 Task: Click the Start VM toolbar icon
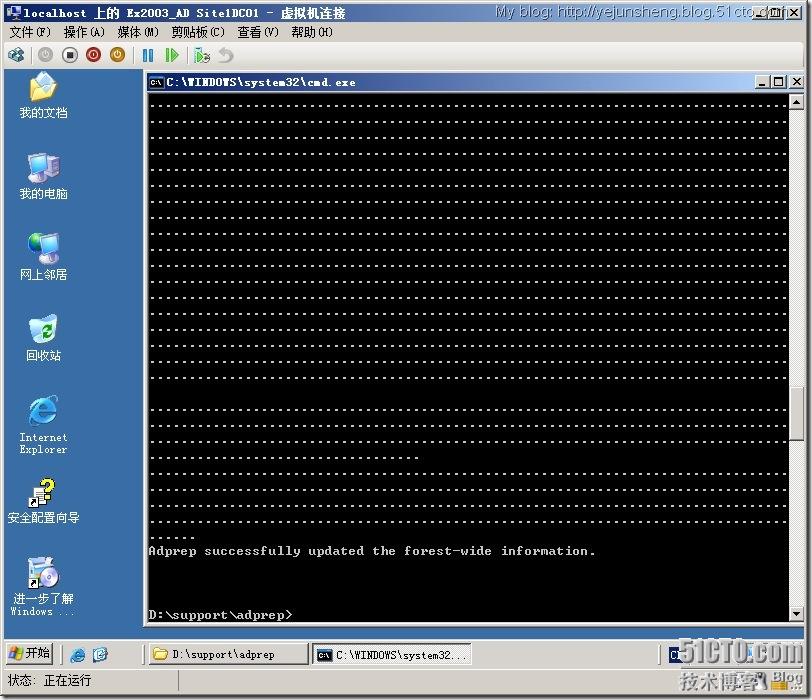pyautogui.click(x=46, y=55)
